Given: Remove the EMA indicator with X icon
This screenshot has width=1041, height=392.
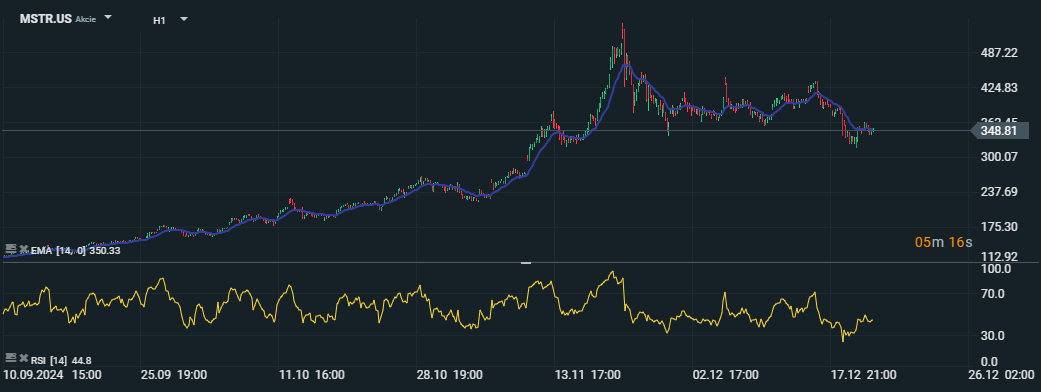Looking at the screenshot, I should click(23, 250).
